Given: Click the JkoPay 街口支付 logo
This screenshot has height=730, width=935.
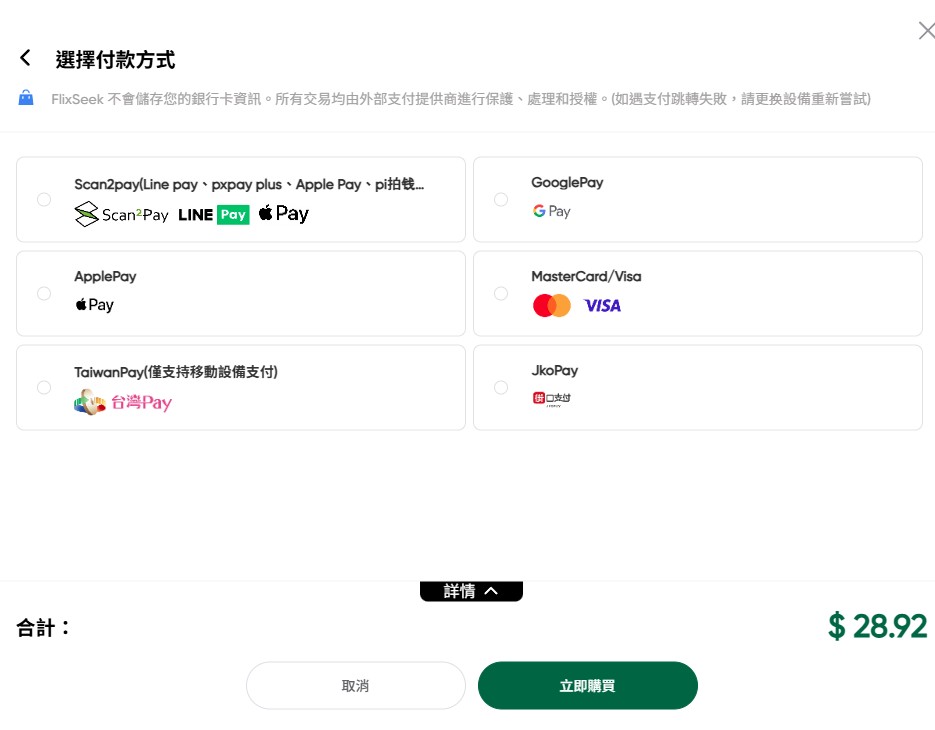Looking at the screenshot, I should (x=552, y=398).
